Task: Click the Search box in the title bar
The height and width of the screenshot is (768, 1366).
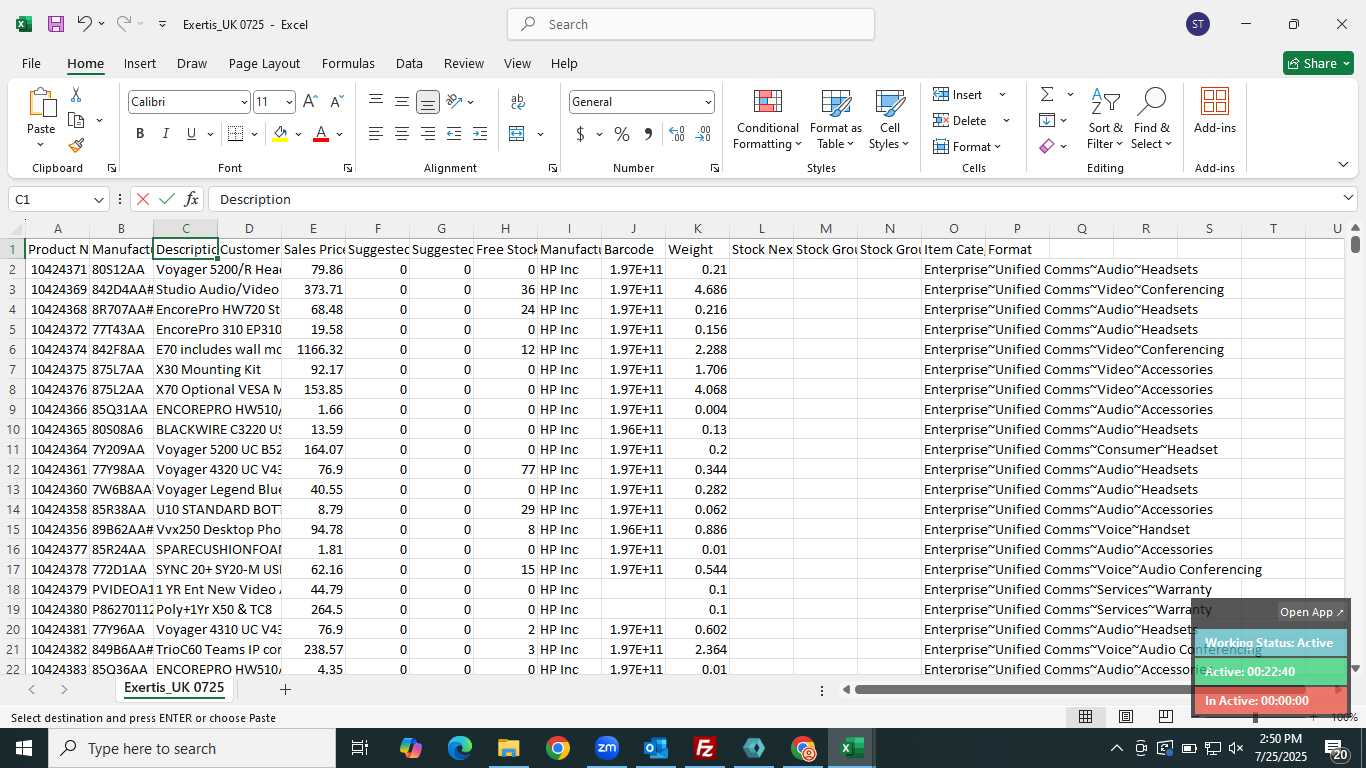Action: tap(691, 24)
